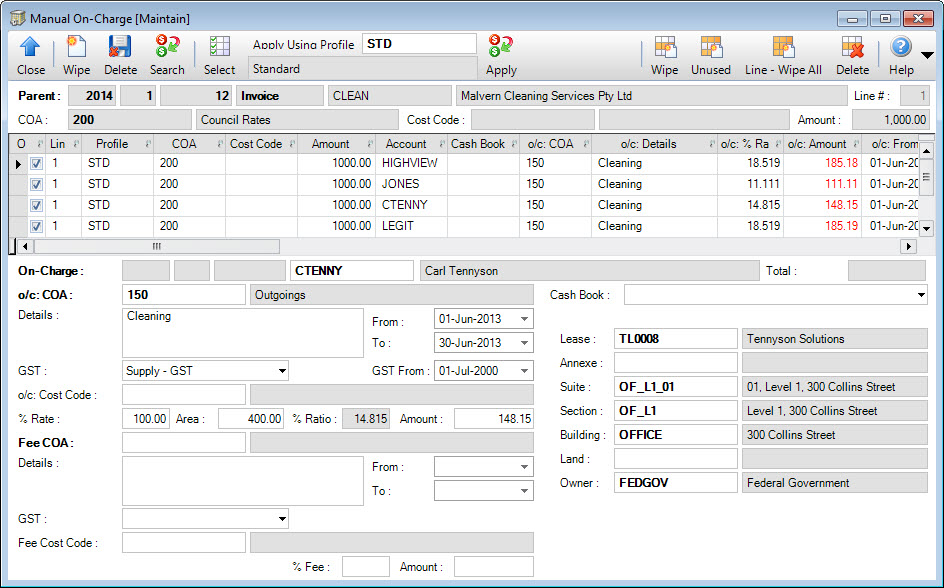Click the Profile column header
Viewport: 944px width, 588px height.
click(117, 144)
